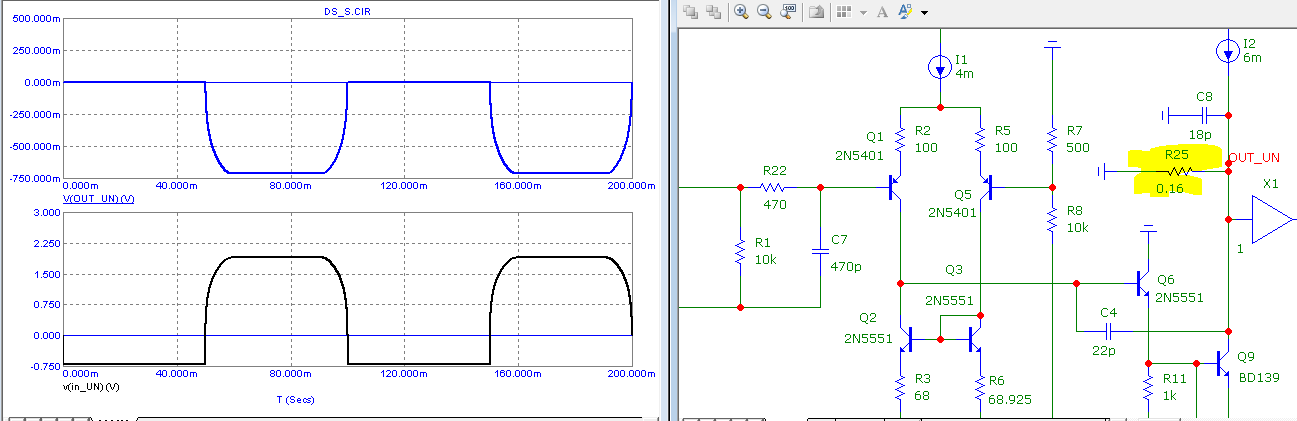Select resistor R5 symbol
Image resolution: width=1297 pixels, height=421 pixels.
pos(981,139)
